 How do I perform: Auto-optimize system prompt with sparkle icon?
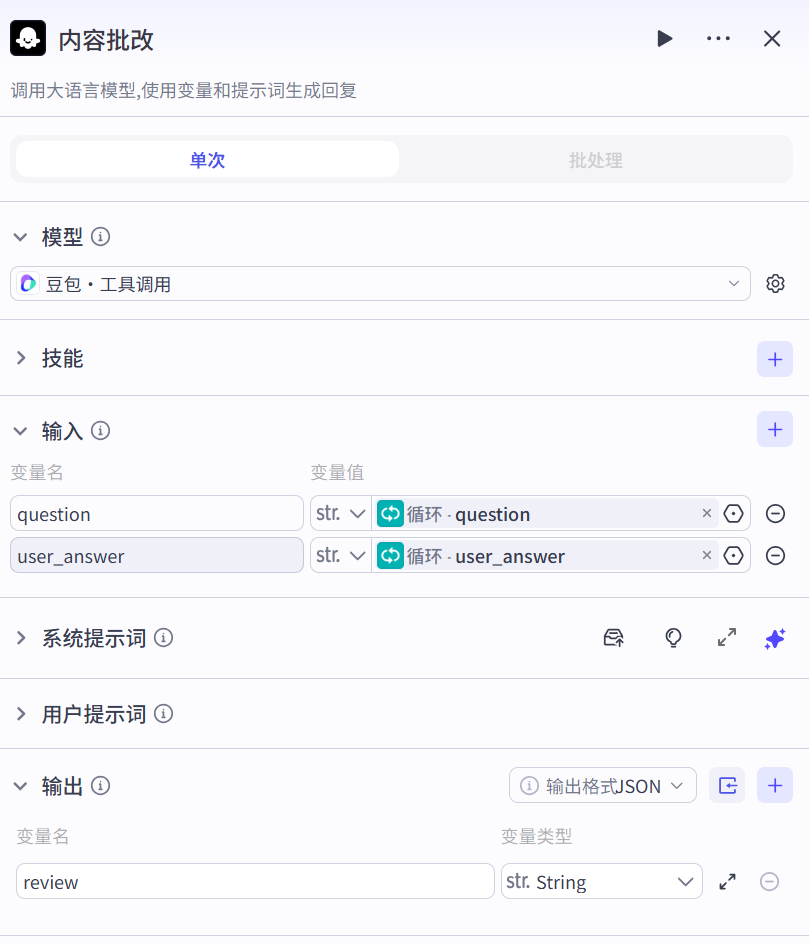click(774, 638)
